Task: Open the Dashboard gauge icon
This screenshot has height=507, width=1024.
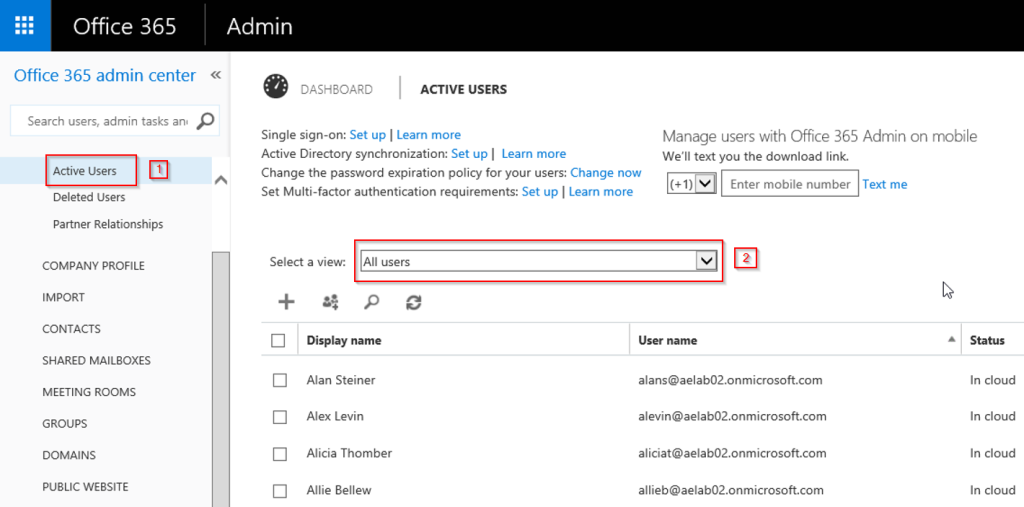Action: [x=276, y=87]
